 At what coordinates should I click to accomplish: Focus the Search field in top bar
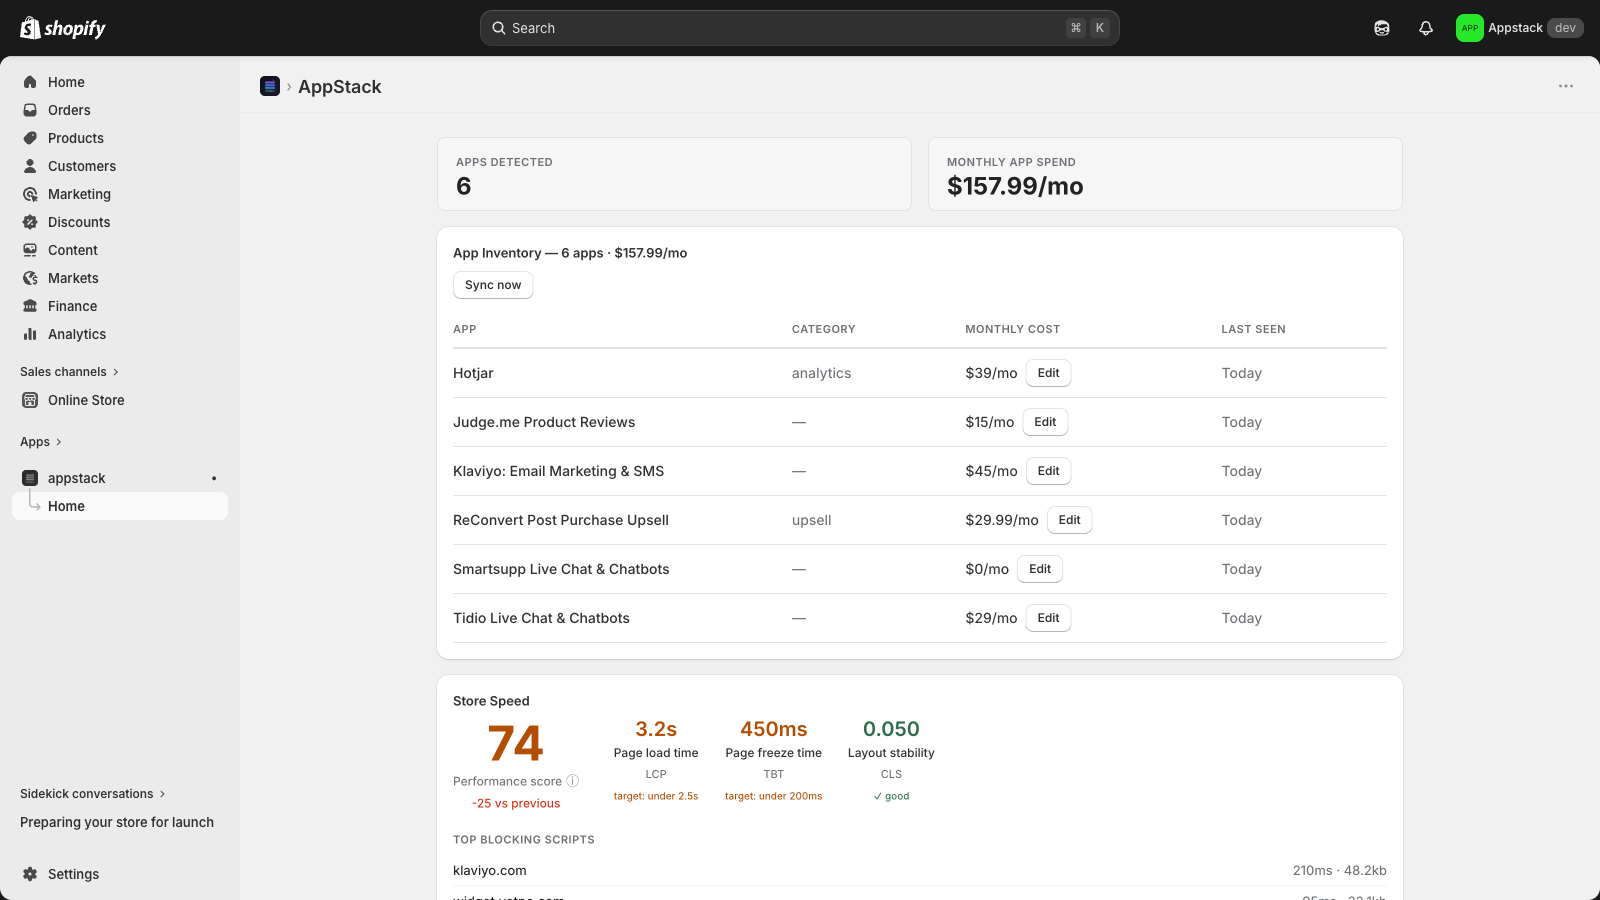click(x=799, y=28)
